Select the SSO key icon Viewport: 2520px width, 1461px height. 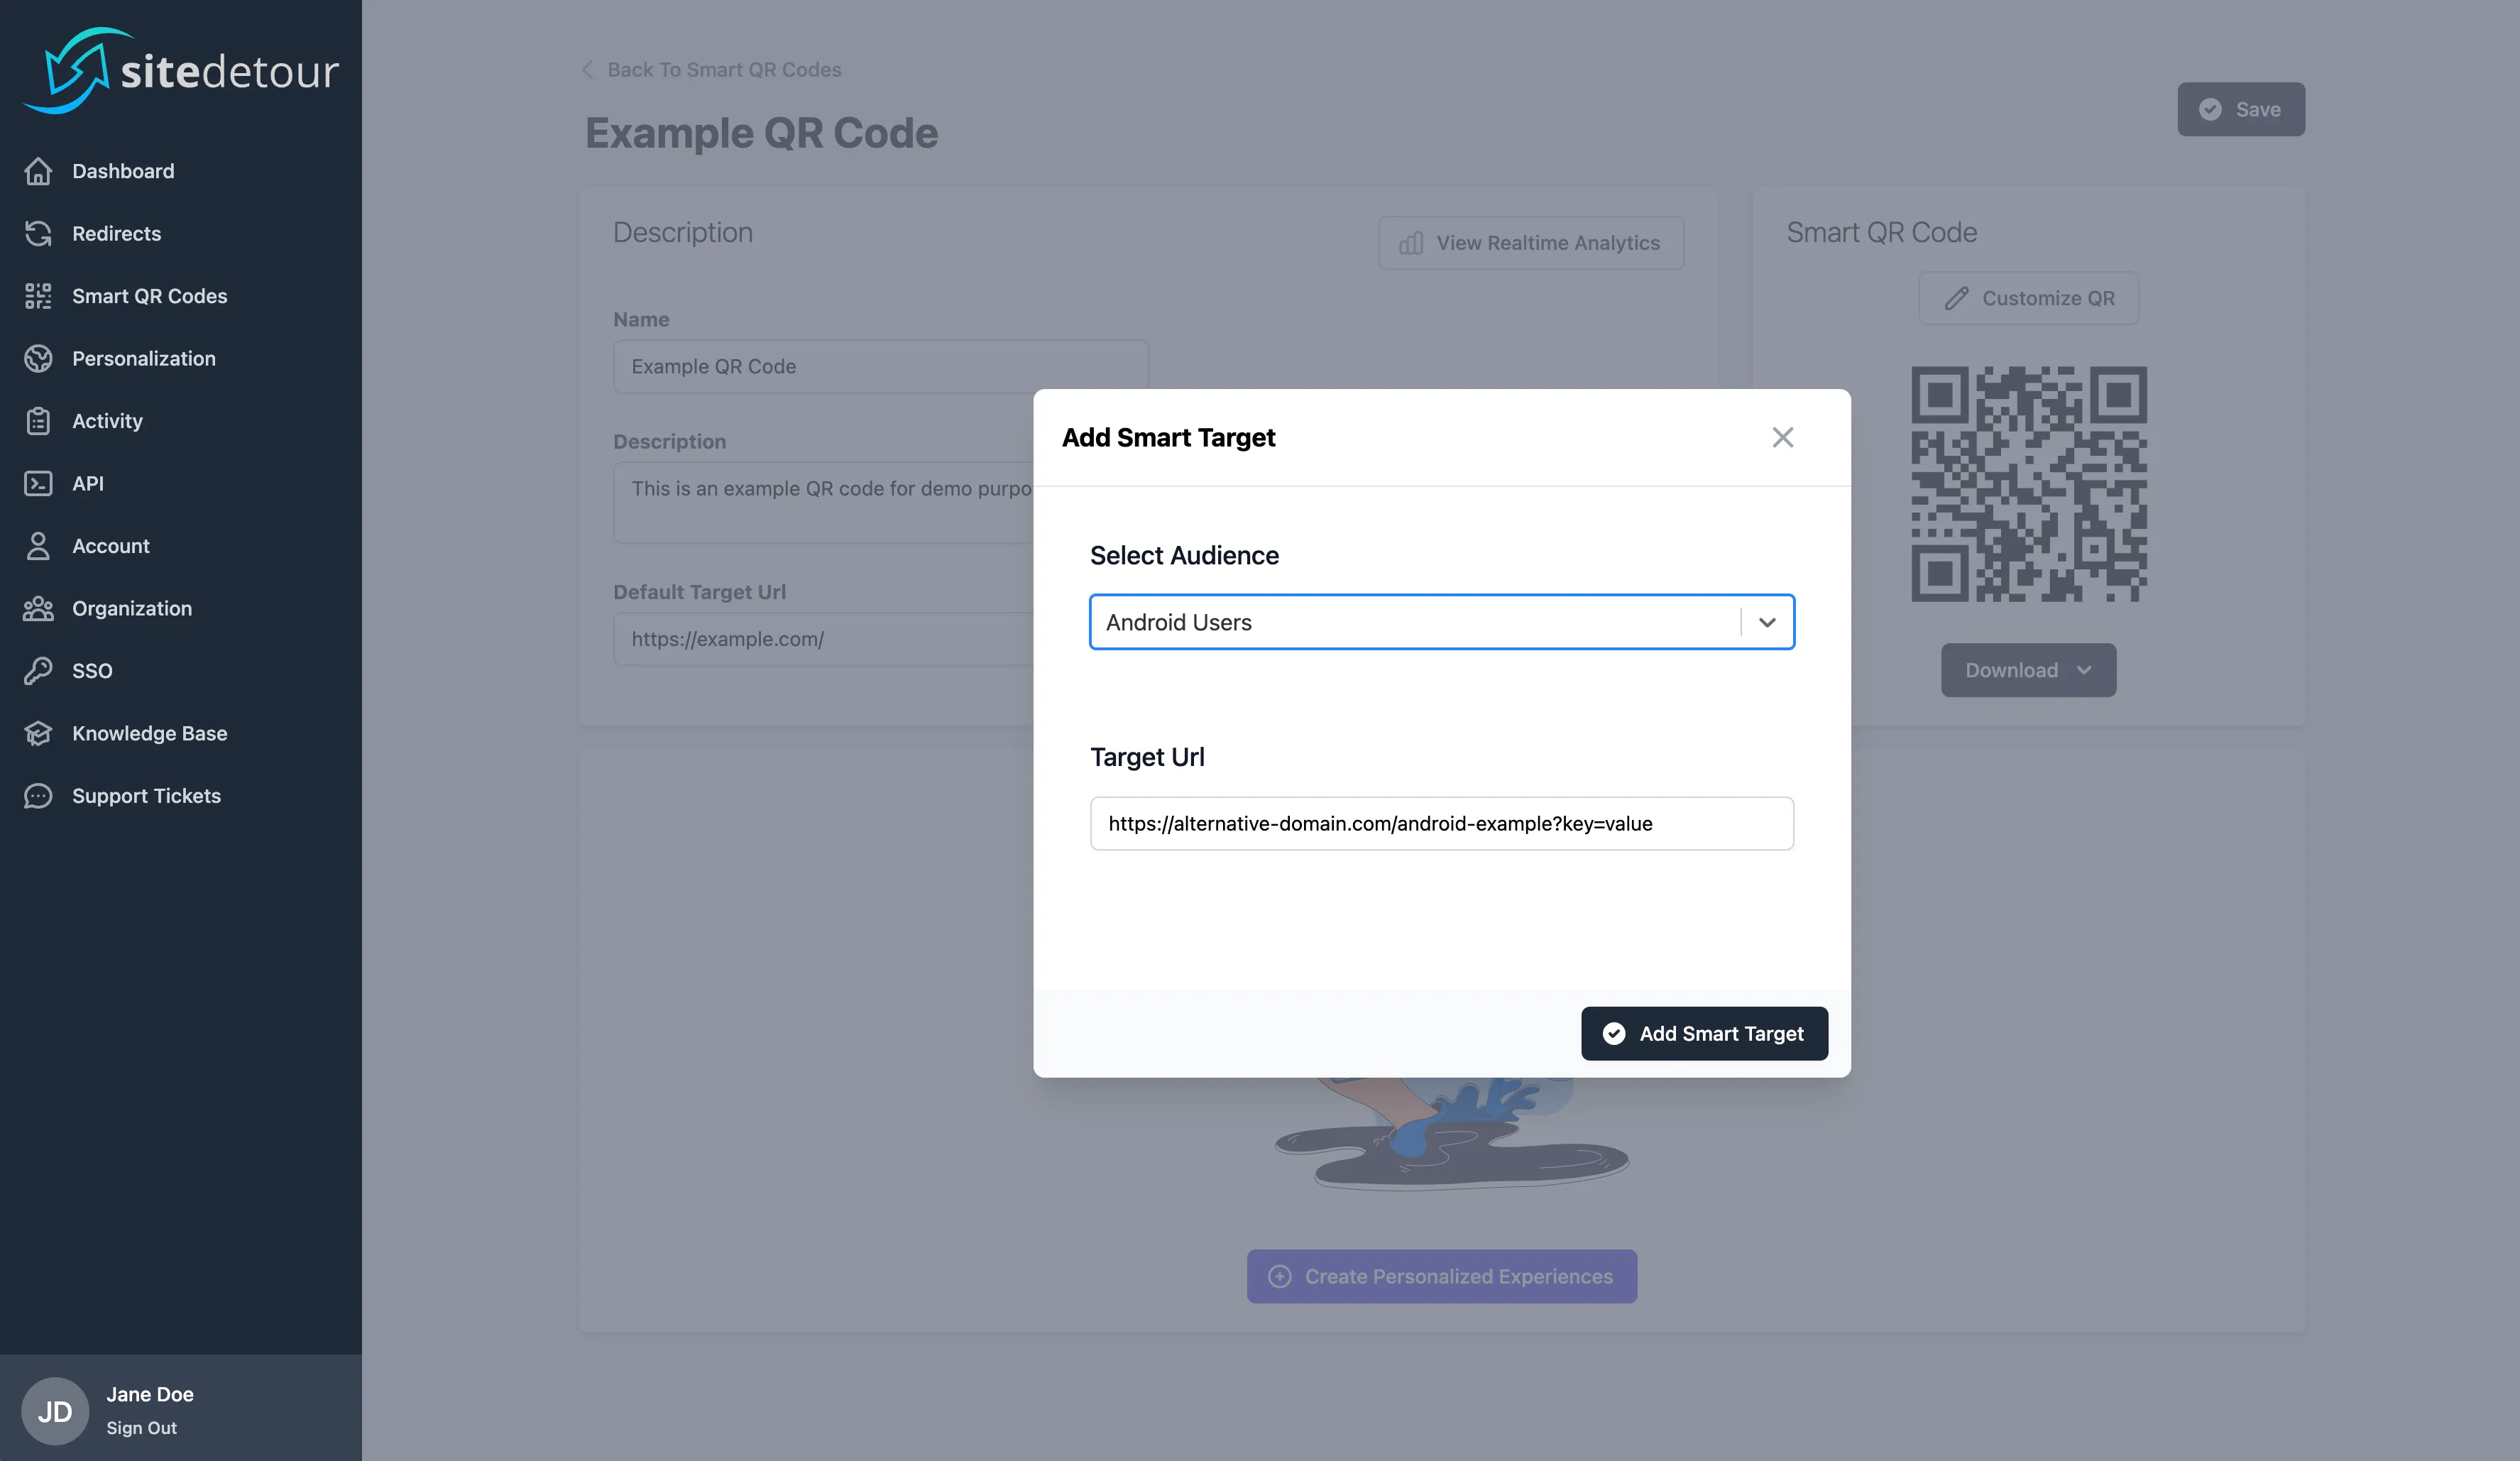coord(38,671)
